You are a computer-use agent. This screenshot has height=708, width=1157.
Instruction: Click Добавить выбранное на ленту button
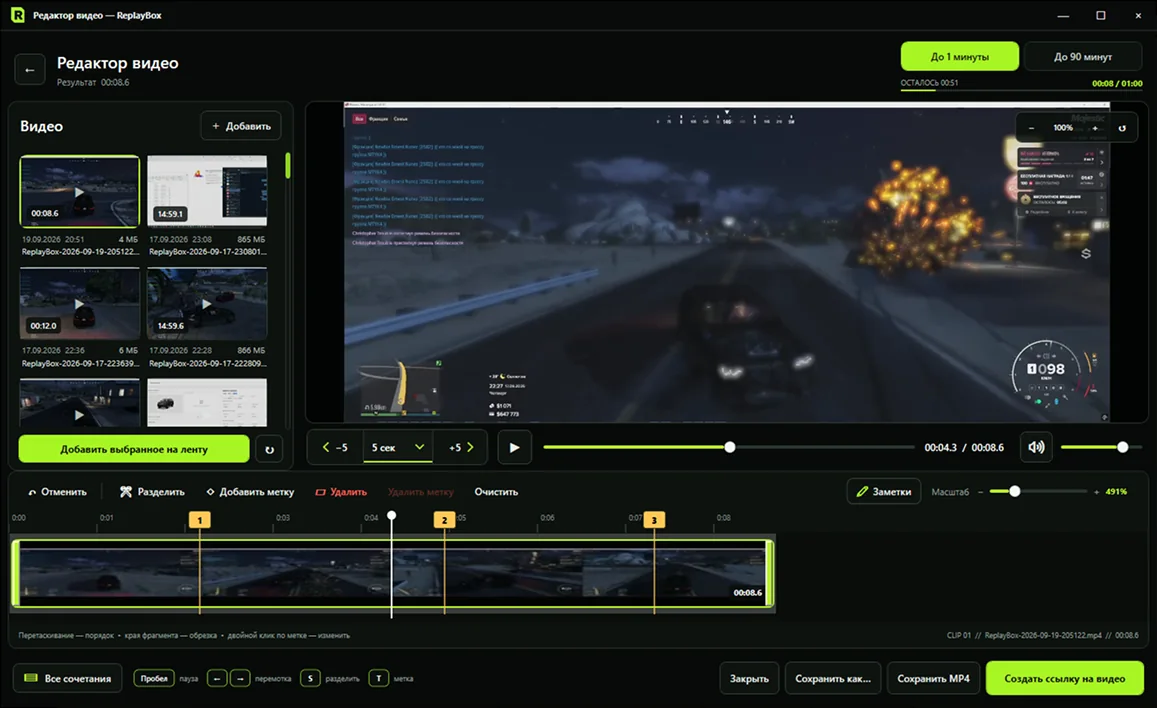134,449
